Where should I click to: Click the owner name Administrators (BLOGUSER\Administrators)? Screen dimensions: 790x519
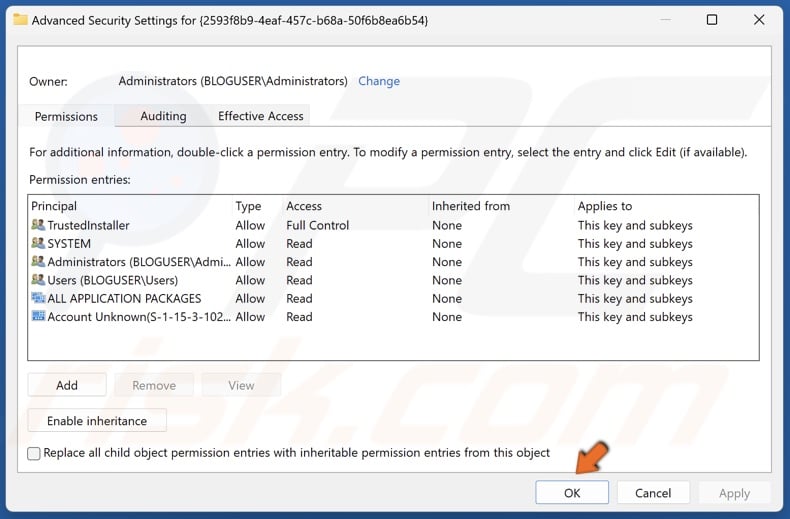233,81
